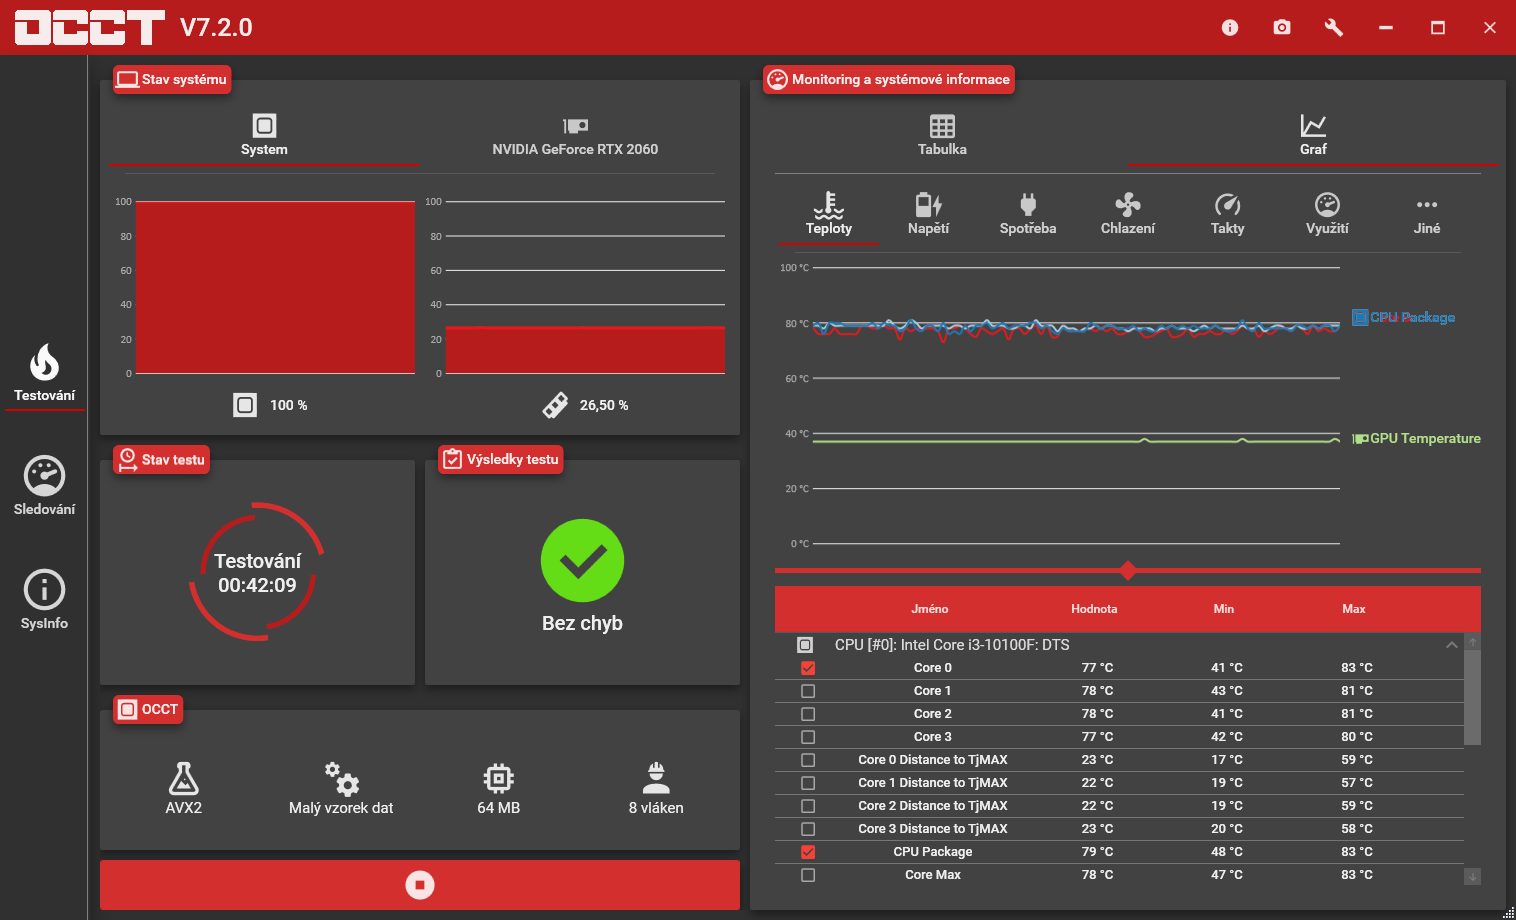Select the NVIDIA GeForce RTX 2060 tab
This screenshot has height=920, width=1516.
point(575,137)
